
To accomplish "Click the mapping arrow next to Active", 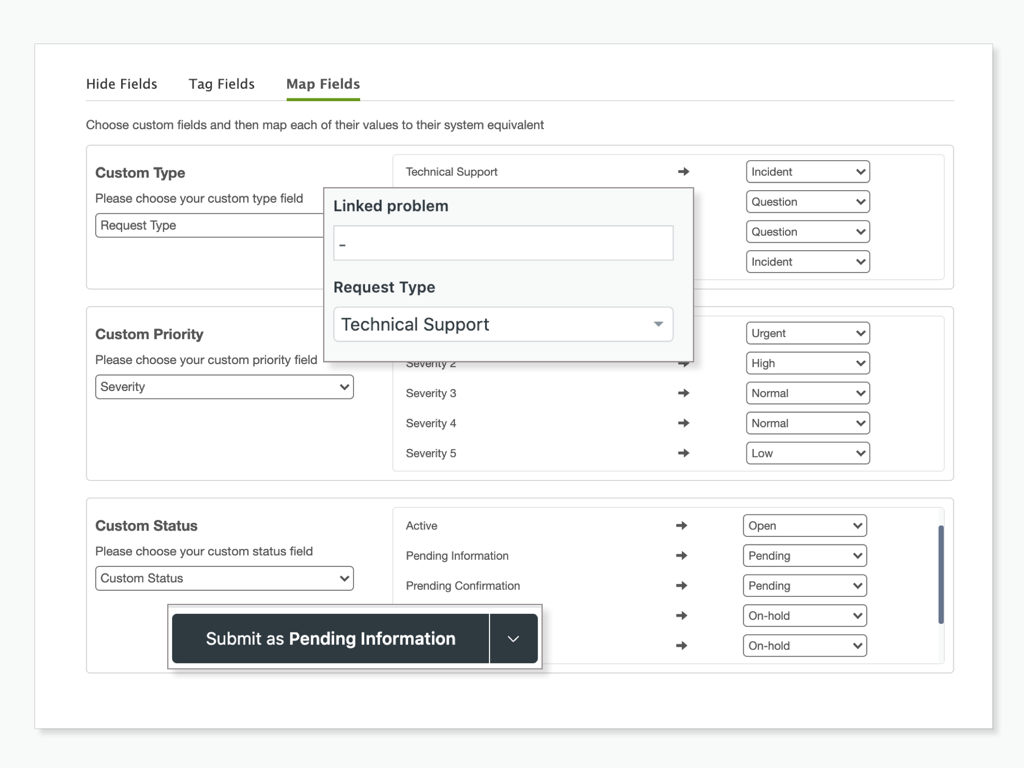I will [682, 525].
